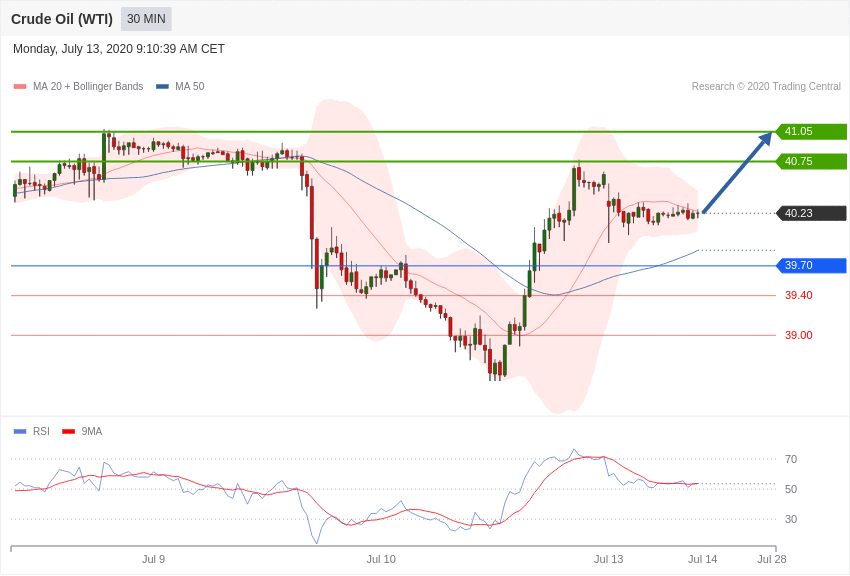The width and height of the screenshot is (850, 576).
Task: Click the Jul 14 date axis label
Action: click(x=703, y=559)
